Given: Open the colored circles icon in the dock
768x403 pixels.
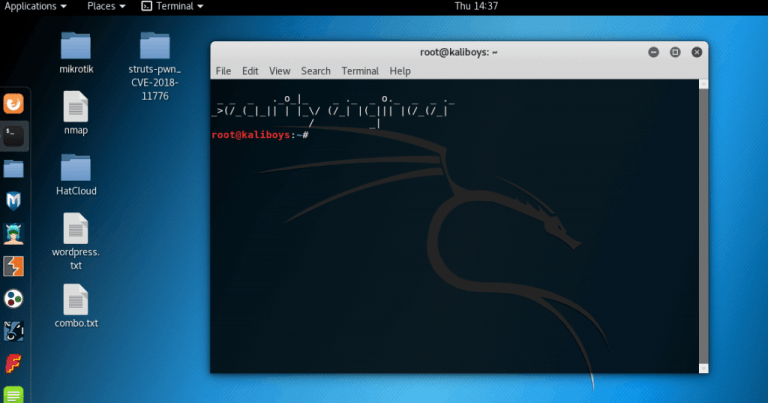Looking at the screenshot, I should click(x=14, y=299).
